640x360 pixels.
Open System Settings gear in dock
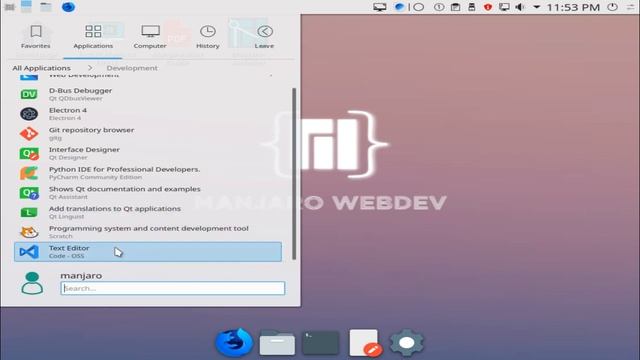(407, 342)
